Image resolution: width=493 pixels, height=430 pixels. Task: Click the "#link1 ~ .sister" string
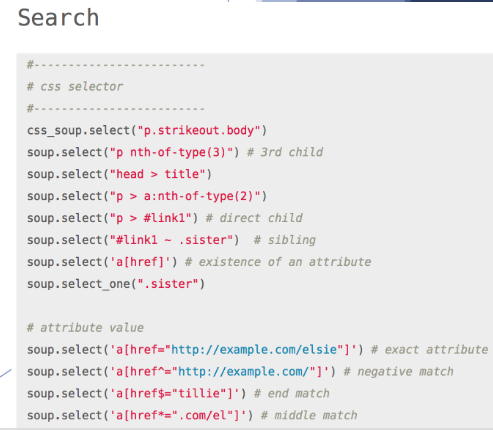coord(171,240)
